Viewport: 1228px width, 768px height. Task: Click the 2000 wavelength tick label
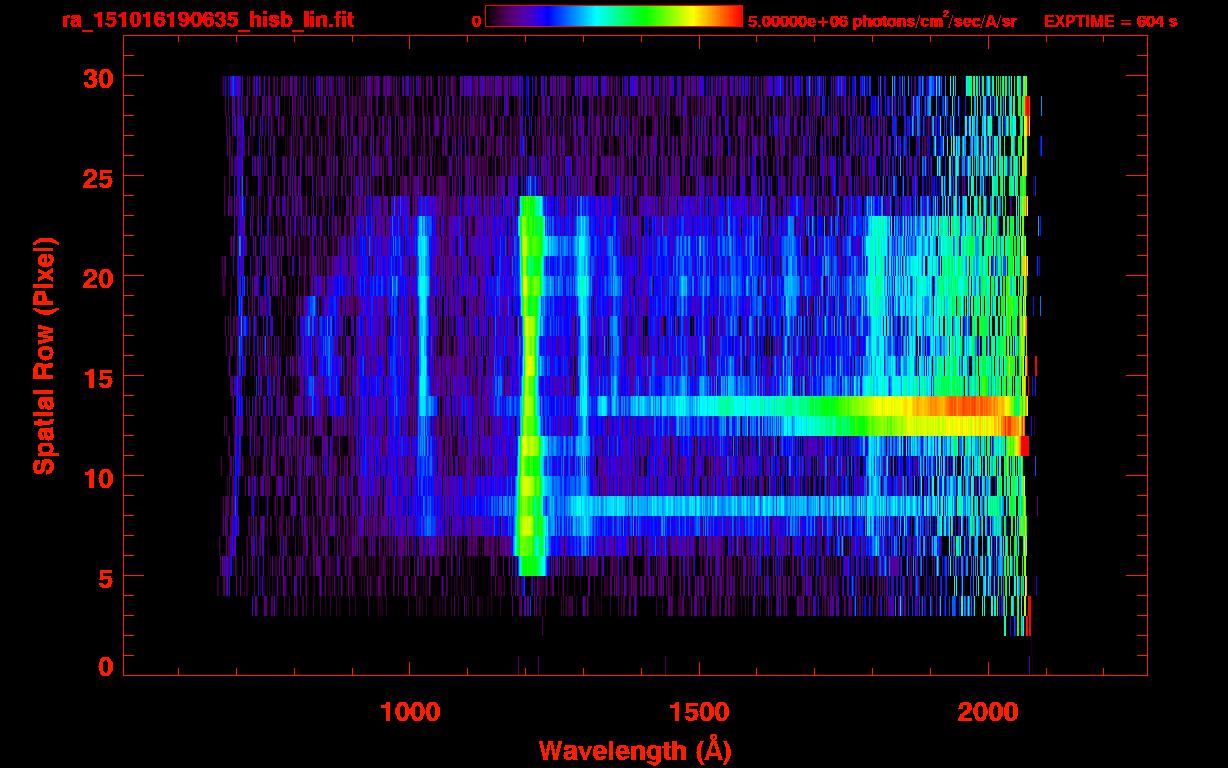pos(986,712)
